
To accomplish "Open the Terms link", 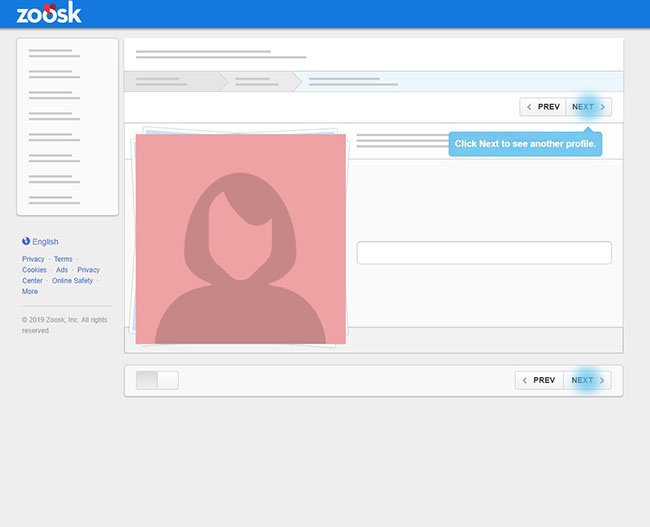I will point(63,259).
